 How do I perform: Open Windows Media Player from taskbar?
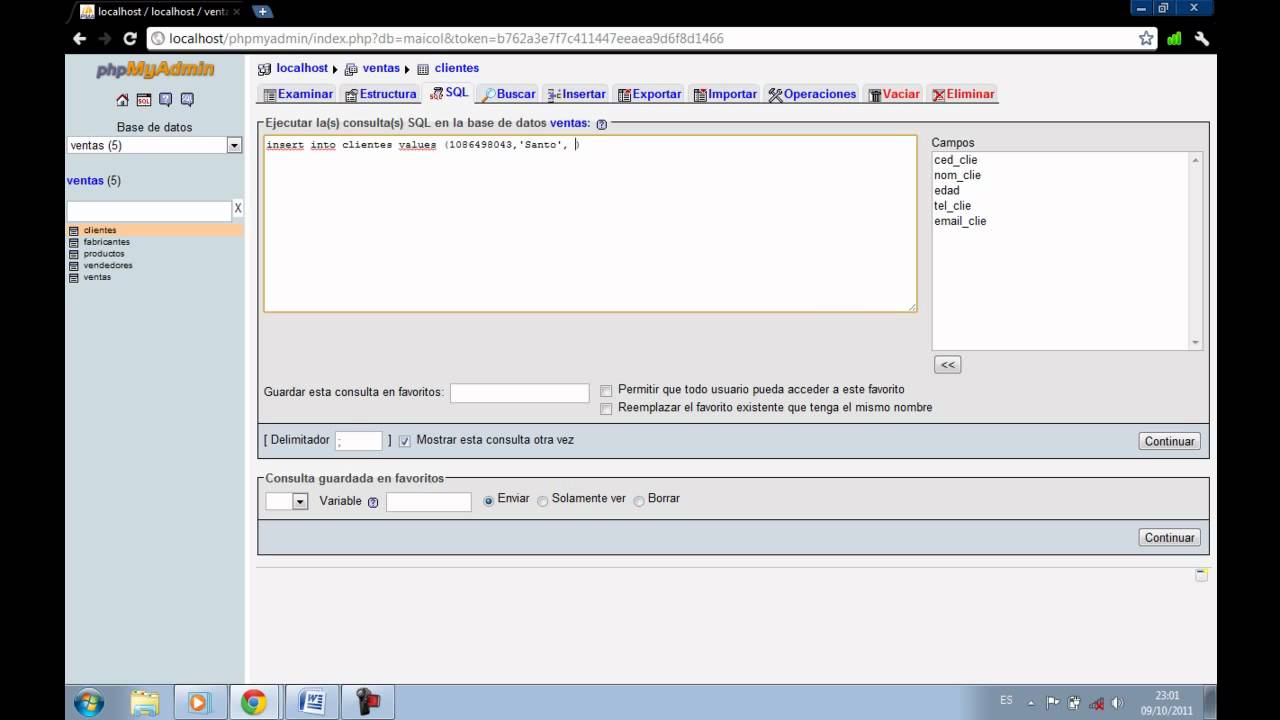tap(198, 702)
